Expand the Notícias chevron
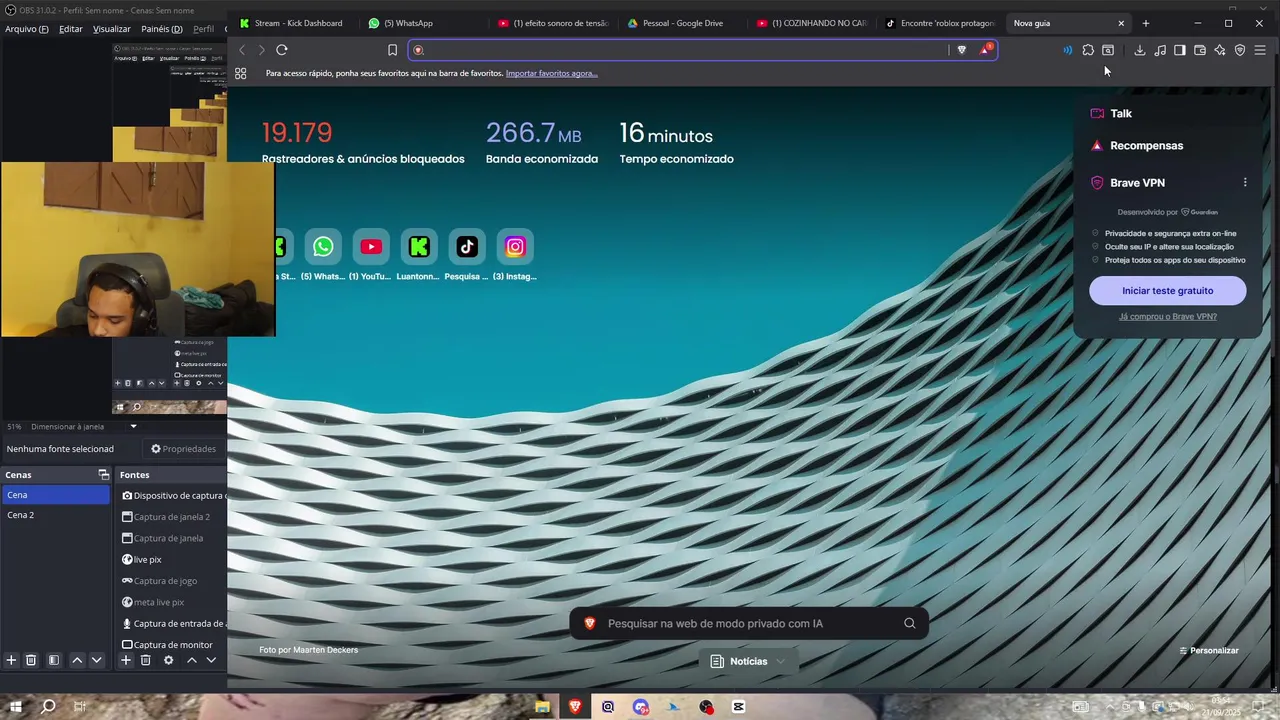Image resolution: width=1280 pixels, height=720 pixels. [x=780, y=661]
